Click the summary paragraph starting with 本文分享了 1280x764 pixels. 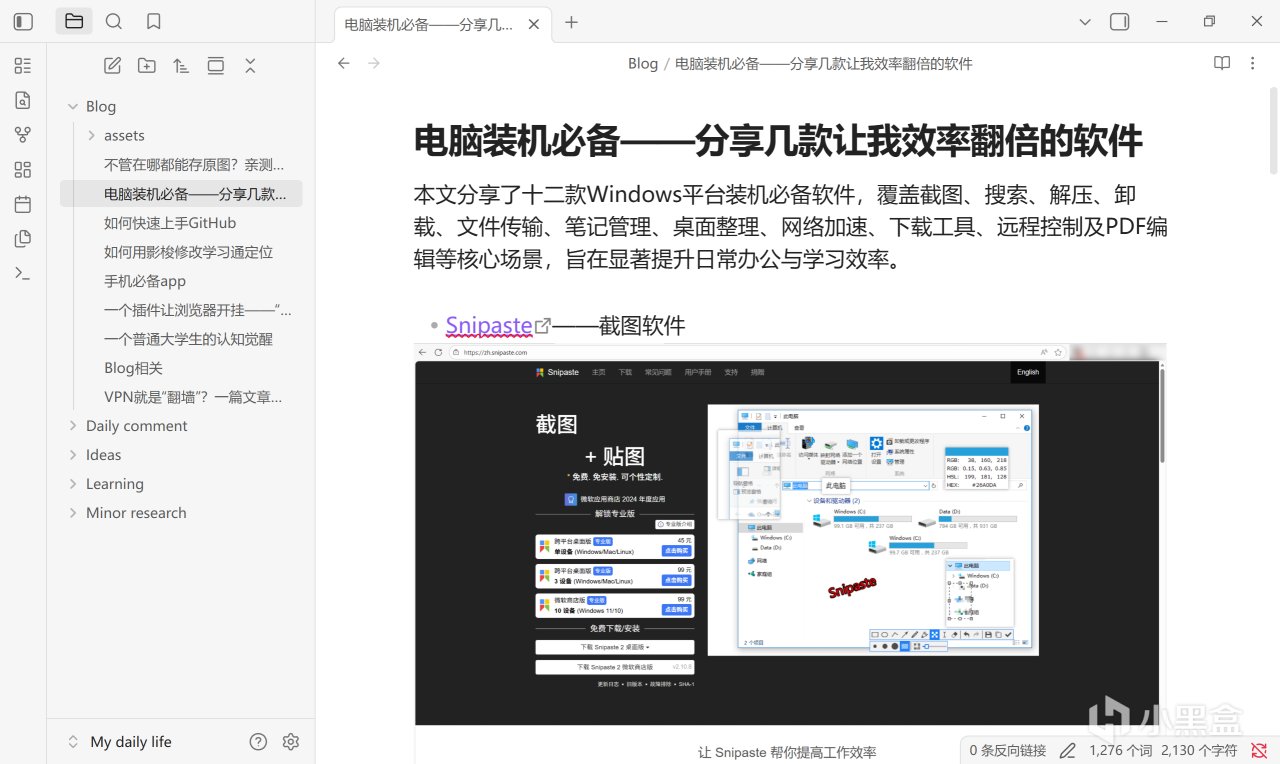click(790, 227)
